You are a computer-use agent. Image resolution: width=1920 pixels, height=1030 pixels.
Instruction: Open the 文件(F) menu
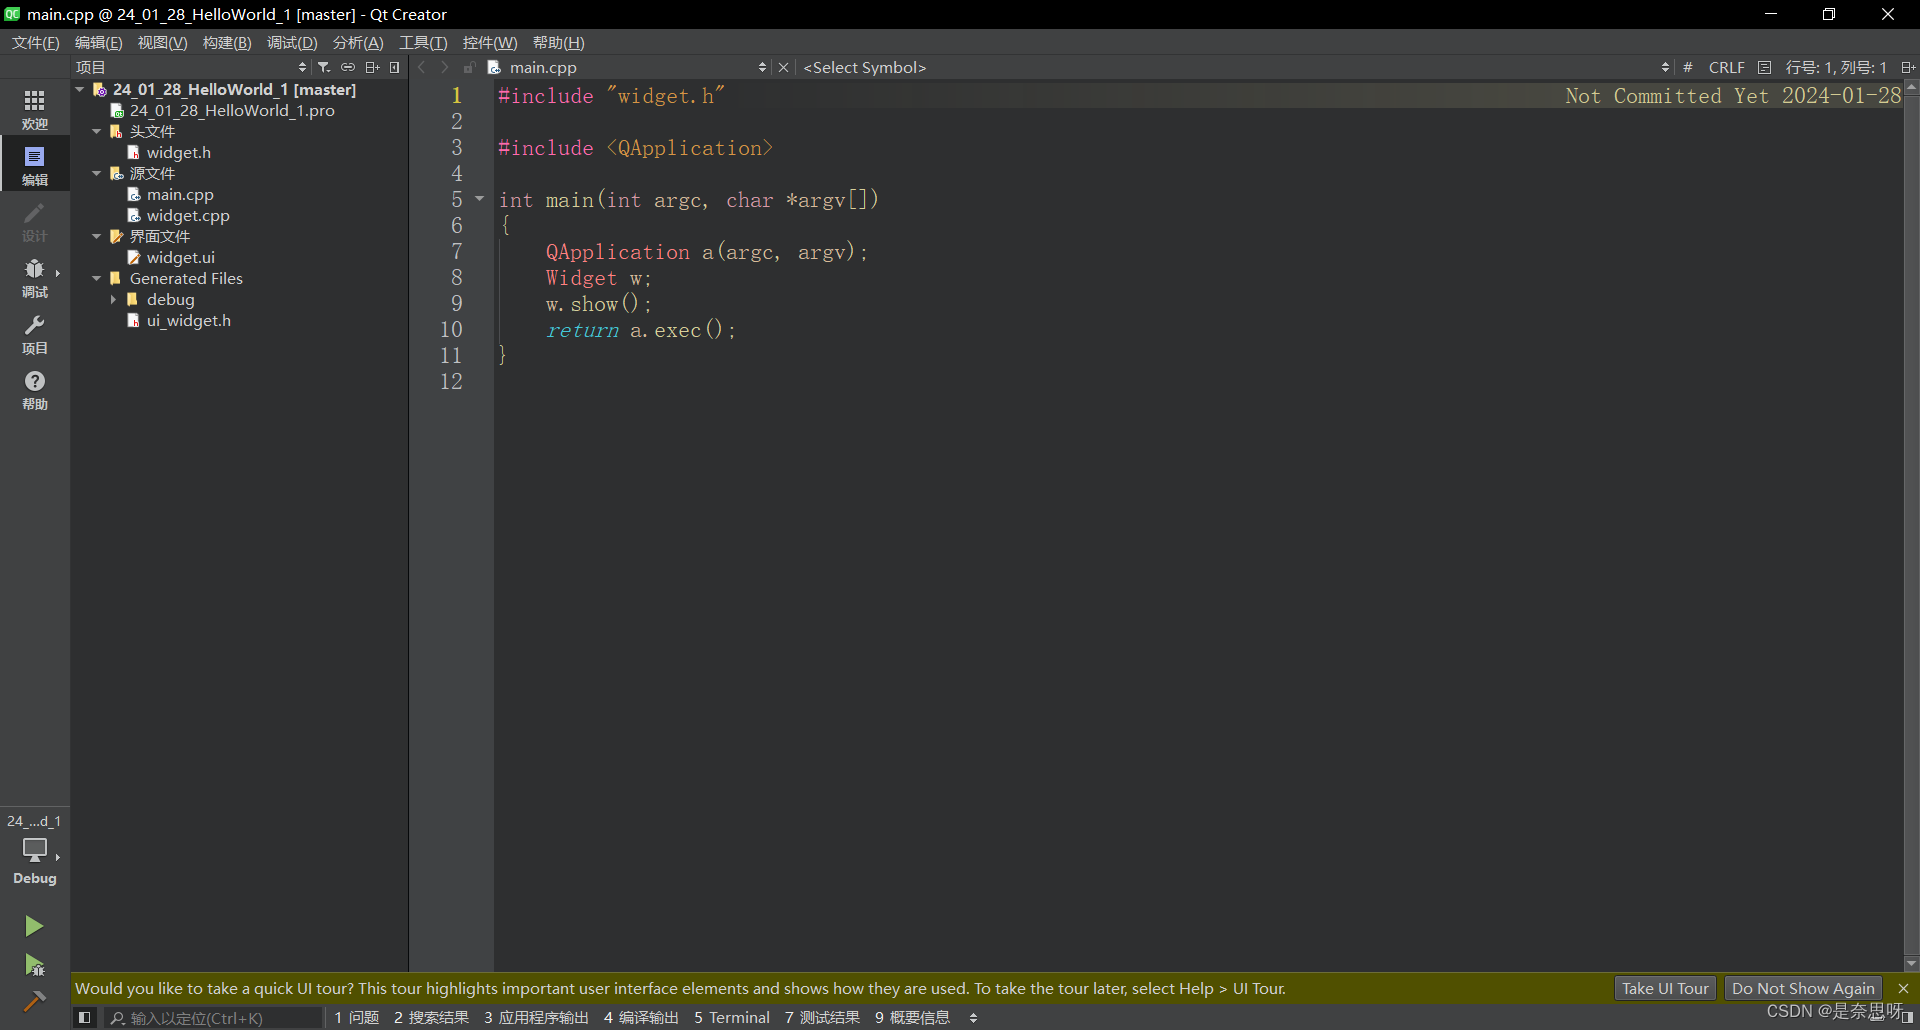(x=35, y=42)
